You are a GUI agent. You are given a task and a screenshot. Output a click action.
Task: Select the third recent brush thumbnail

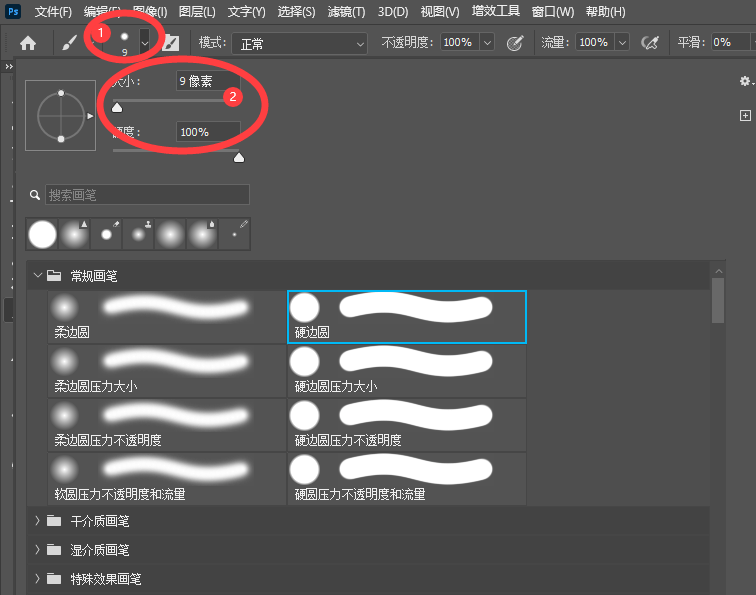106,234
